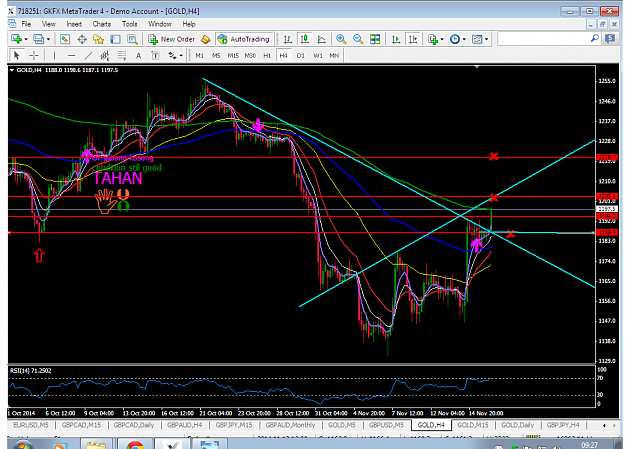Toggle Auto Scroll for the chart
Screen dimensions: 625x449
(395, 39)
